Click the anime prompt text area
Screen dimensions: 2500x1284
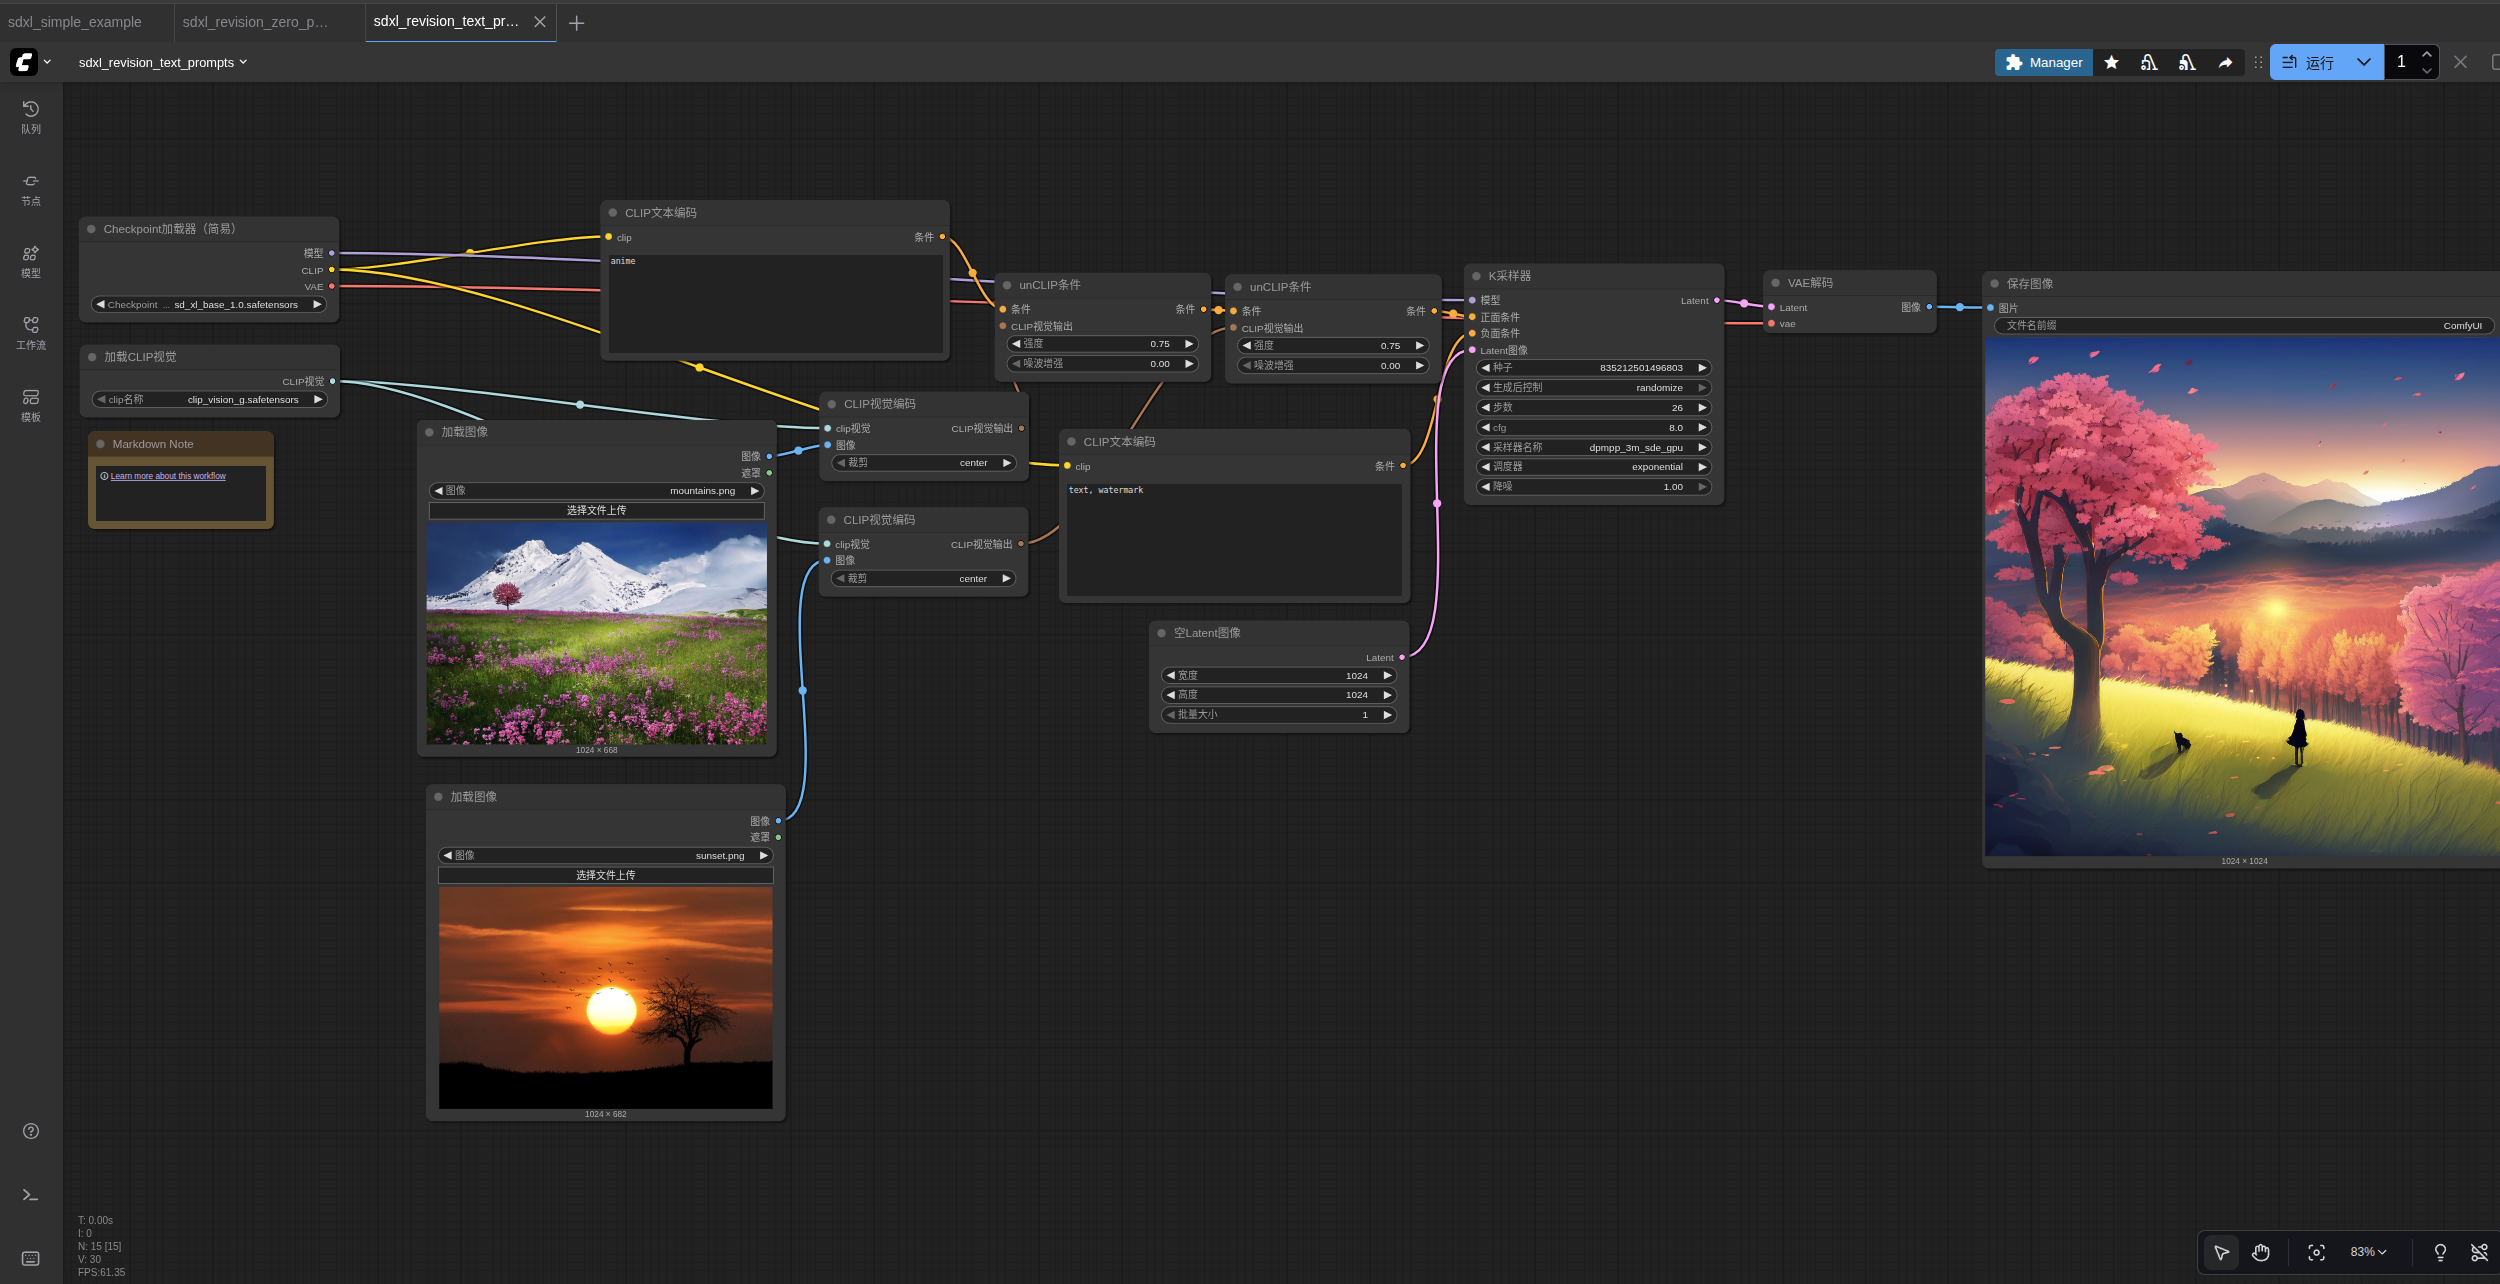point(775,304)
